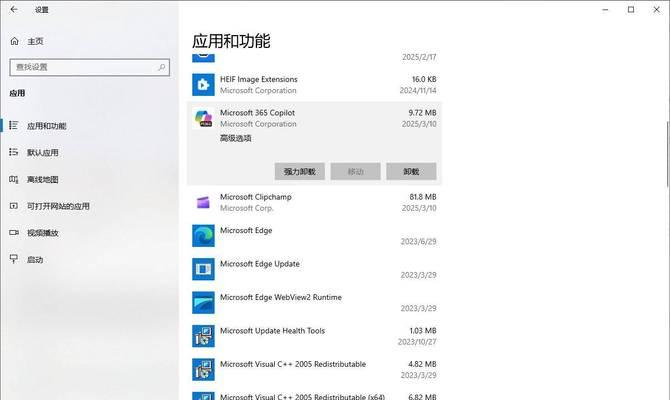Click the 应用和功能 page heading

pos(231,41)
